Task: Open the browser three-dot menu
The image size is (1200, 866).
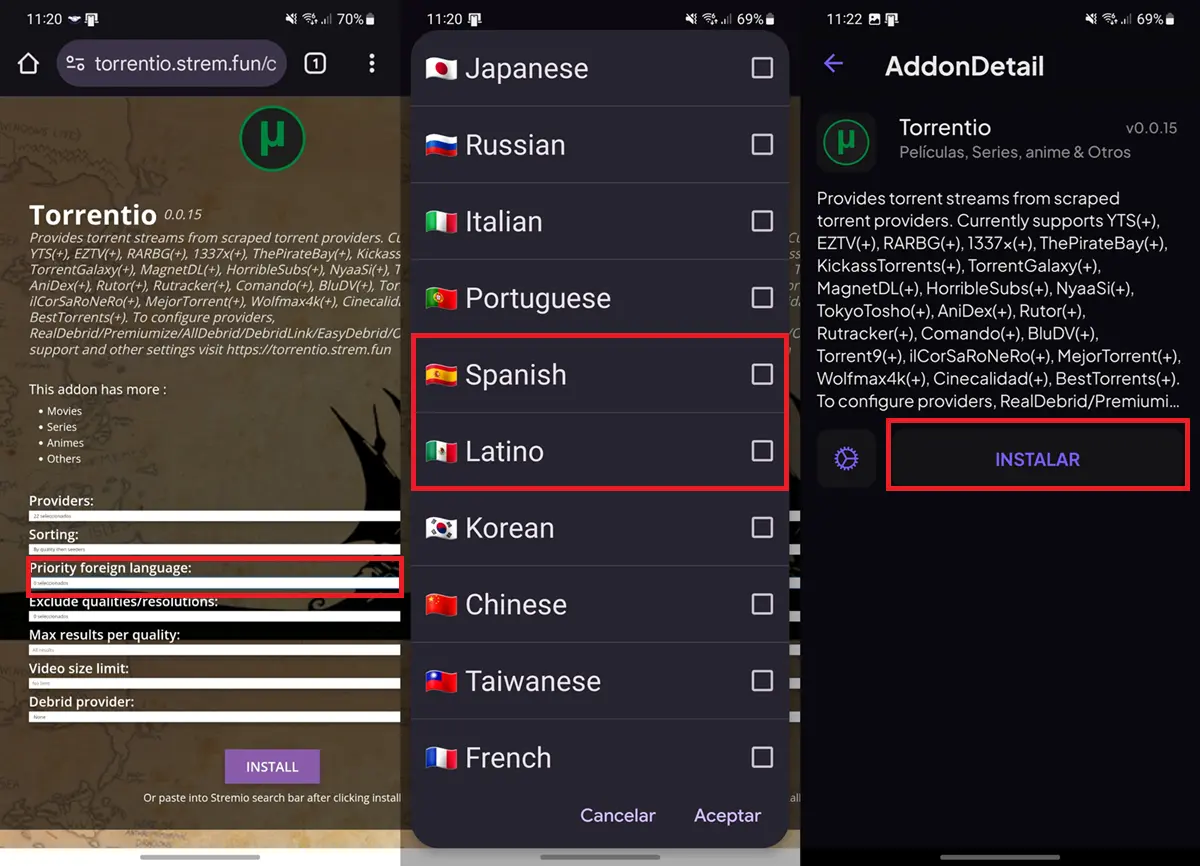Action: coord(371,64)
